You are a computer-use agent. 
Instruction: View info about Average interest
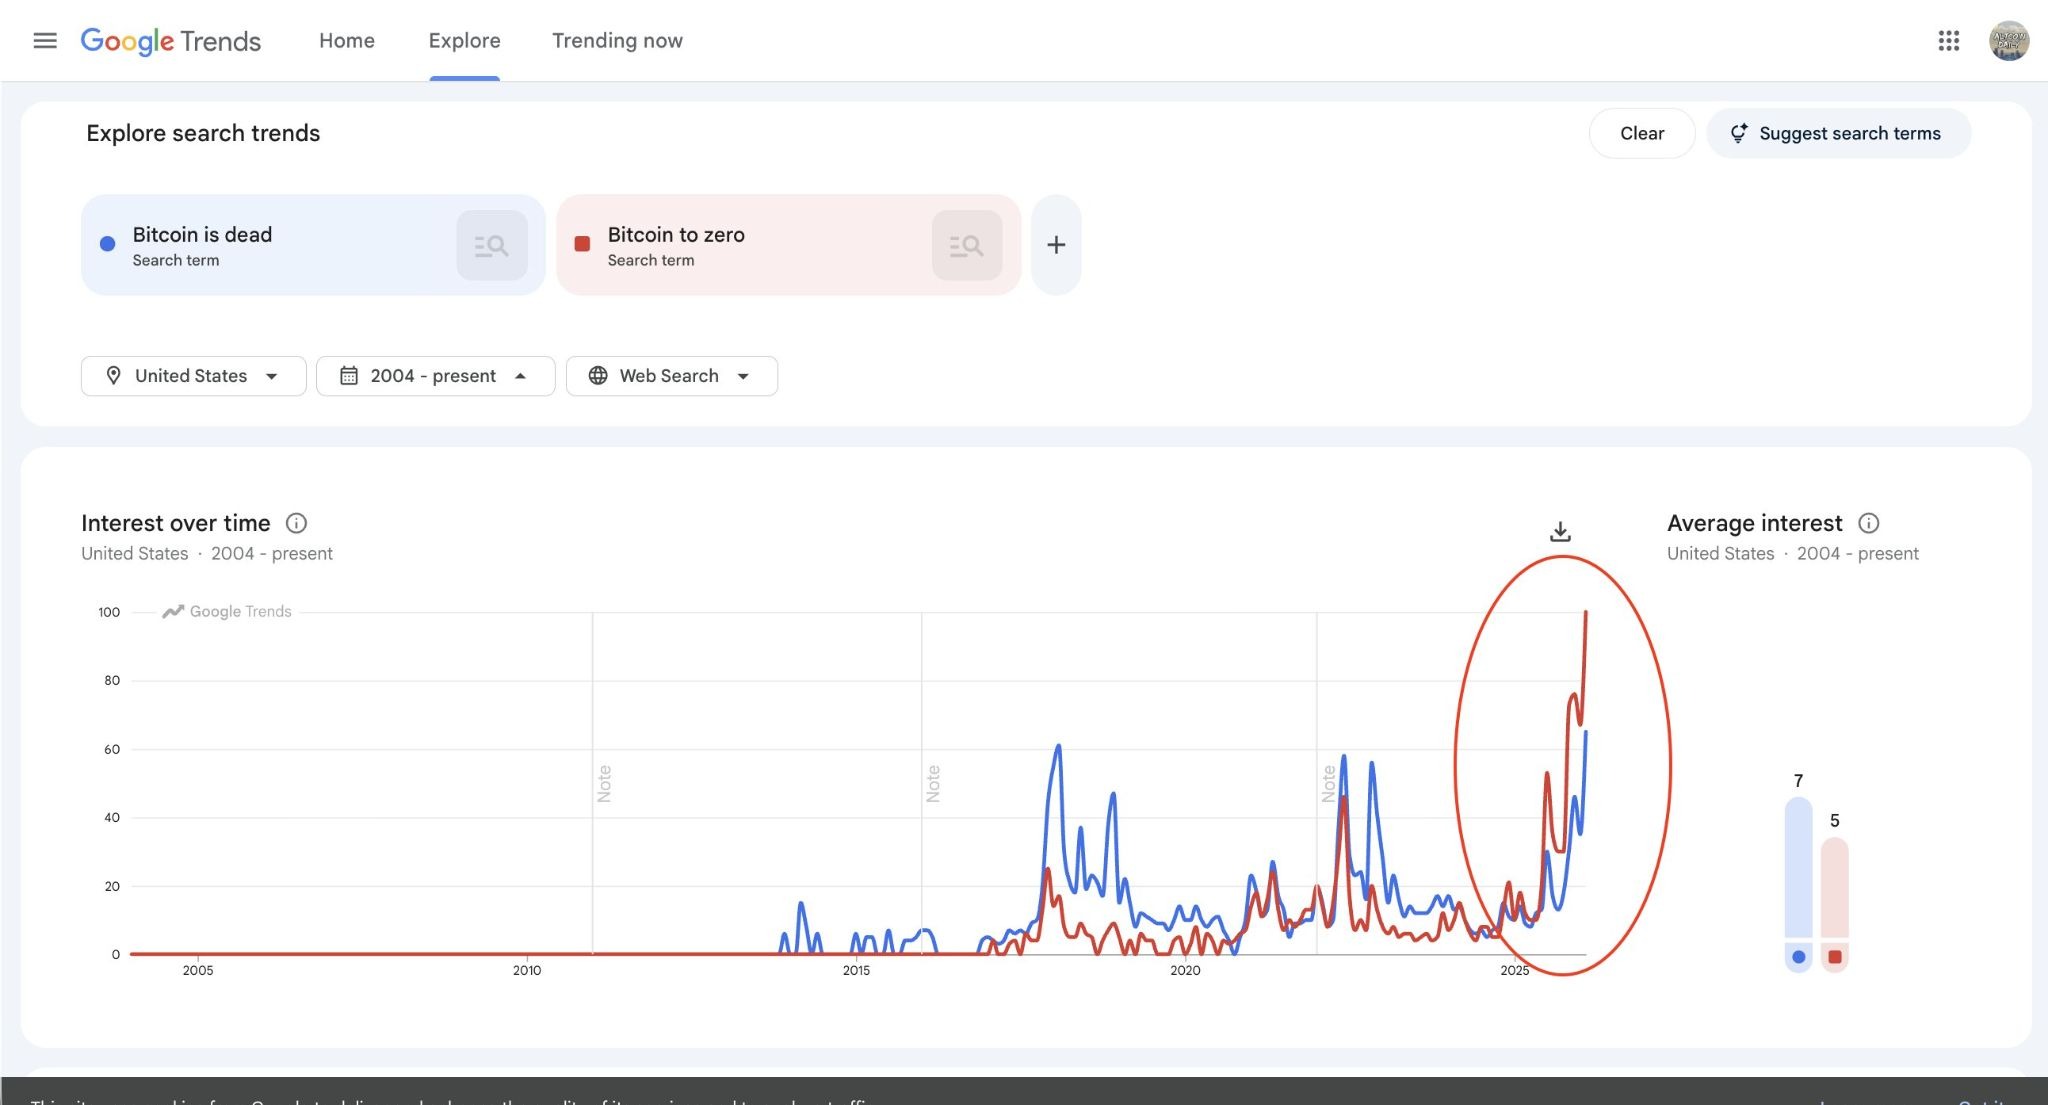pos(1871,523)
